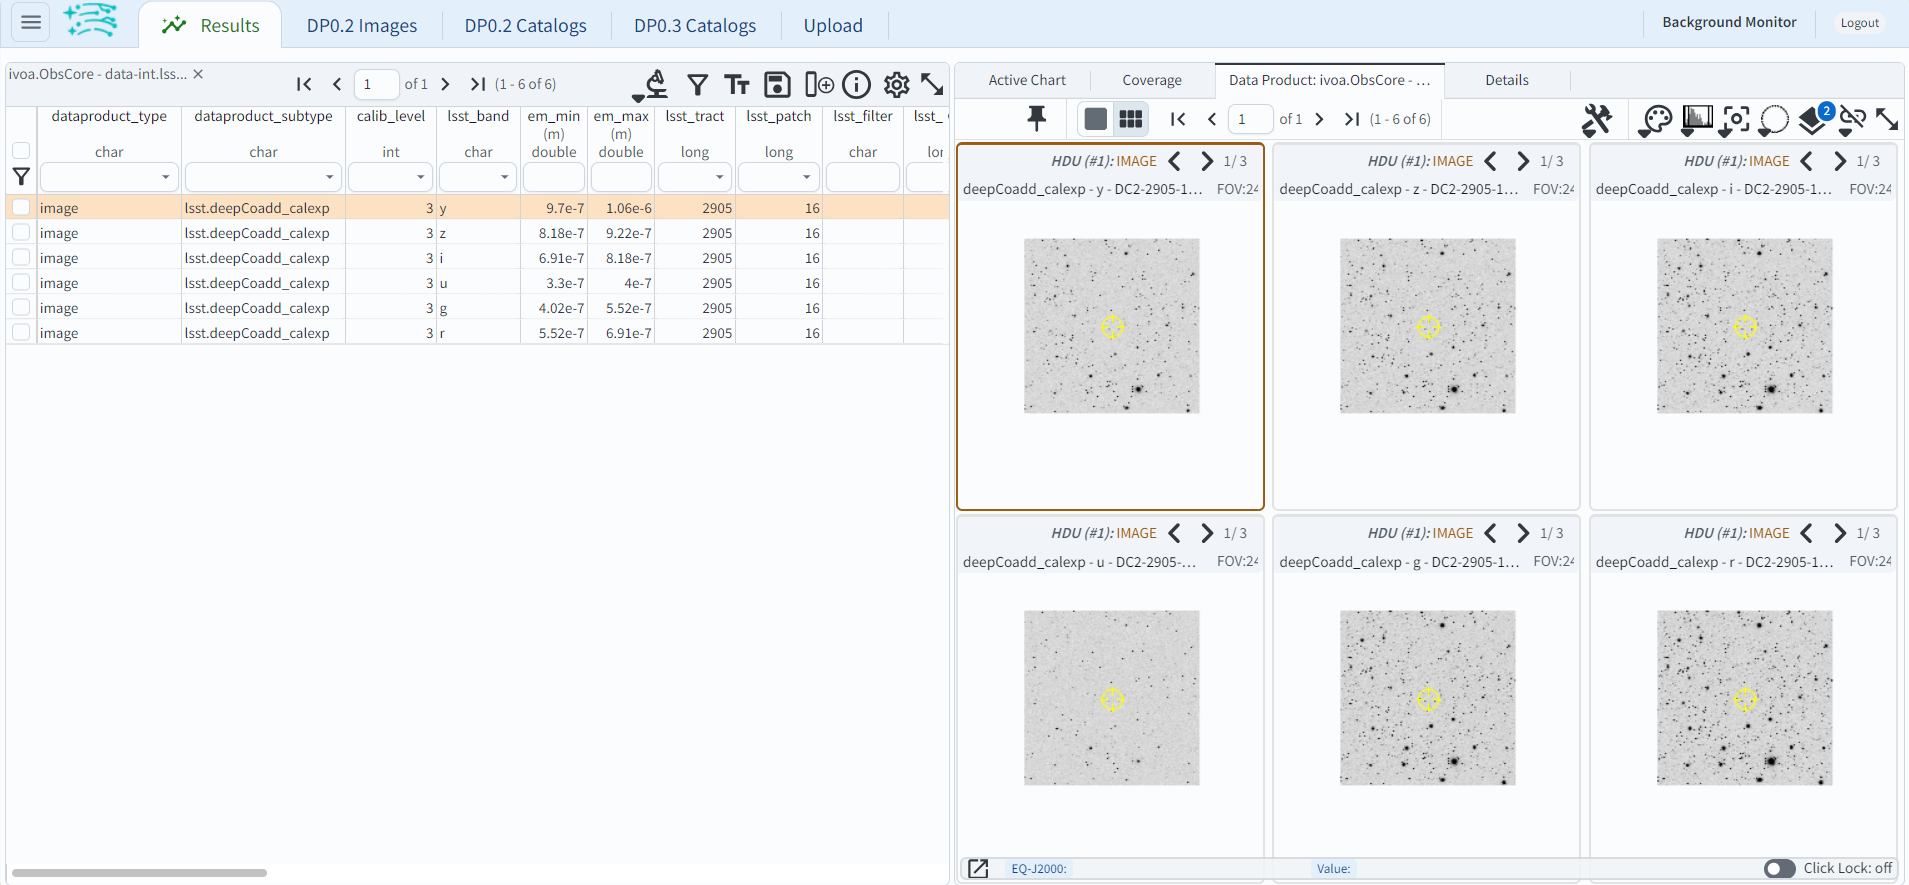Next HDU arrow in y-band image
1909x885 pixels.
coord(1207,161)
